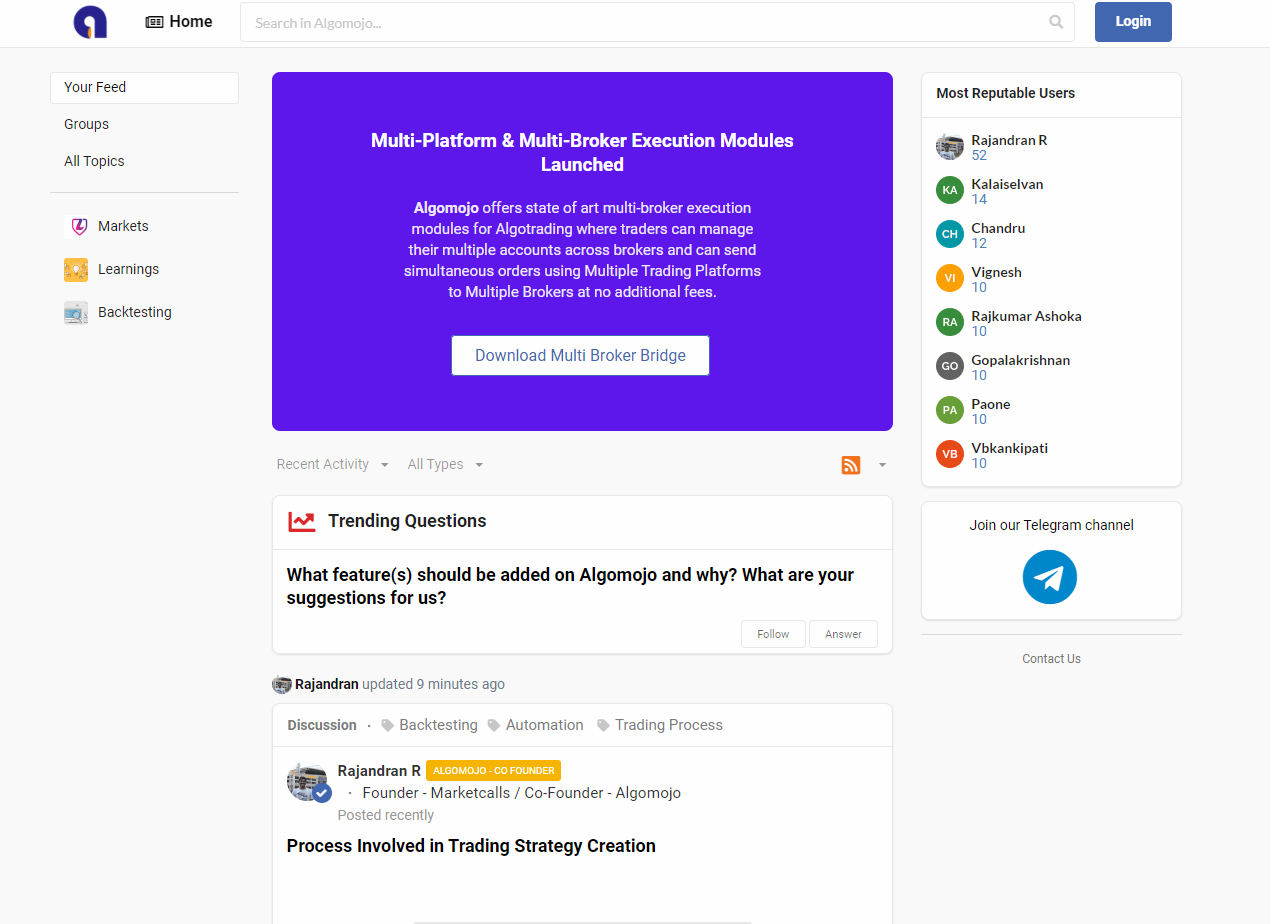The image size is (1270, 924).
Task: Open the All Types filter dropdown
Action: click(445, 464)
